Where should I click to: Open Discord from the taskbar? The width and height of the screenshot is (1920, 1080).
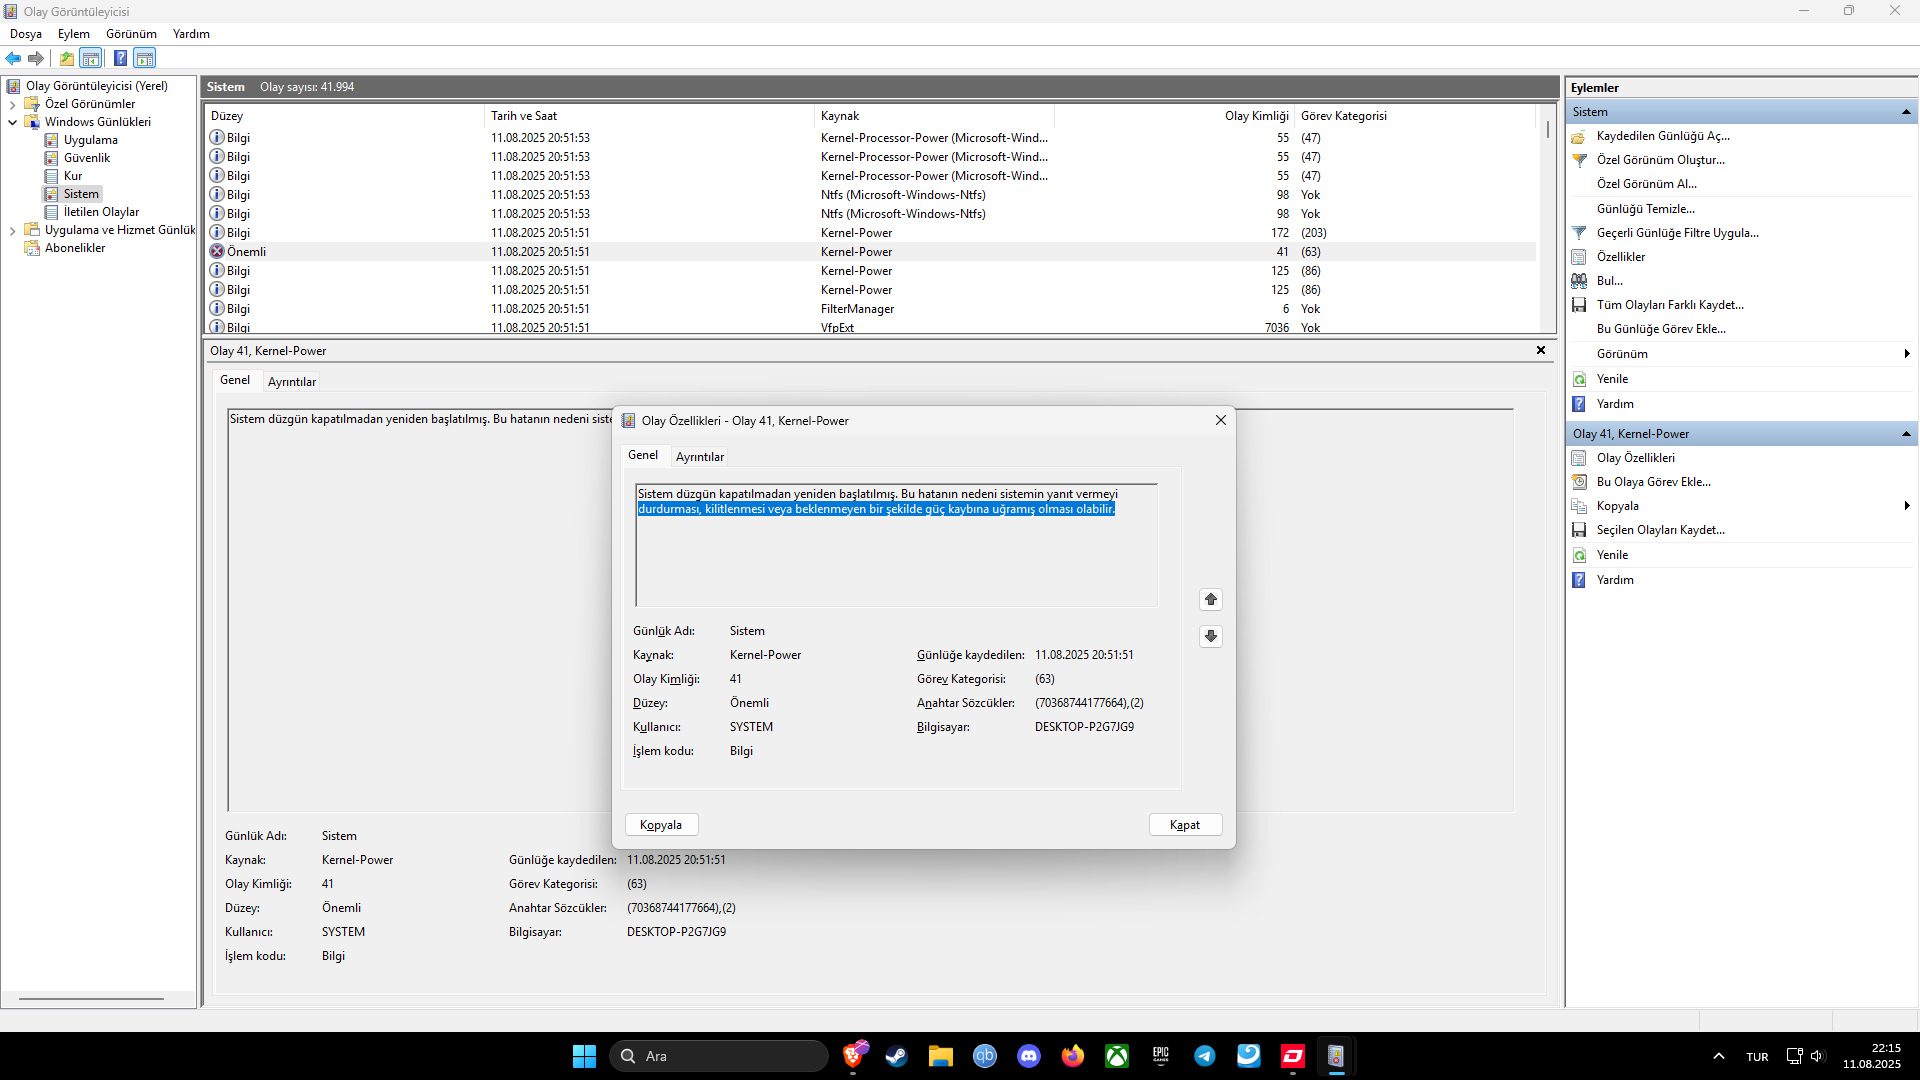(1028, 1056)
